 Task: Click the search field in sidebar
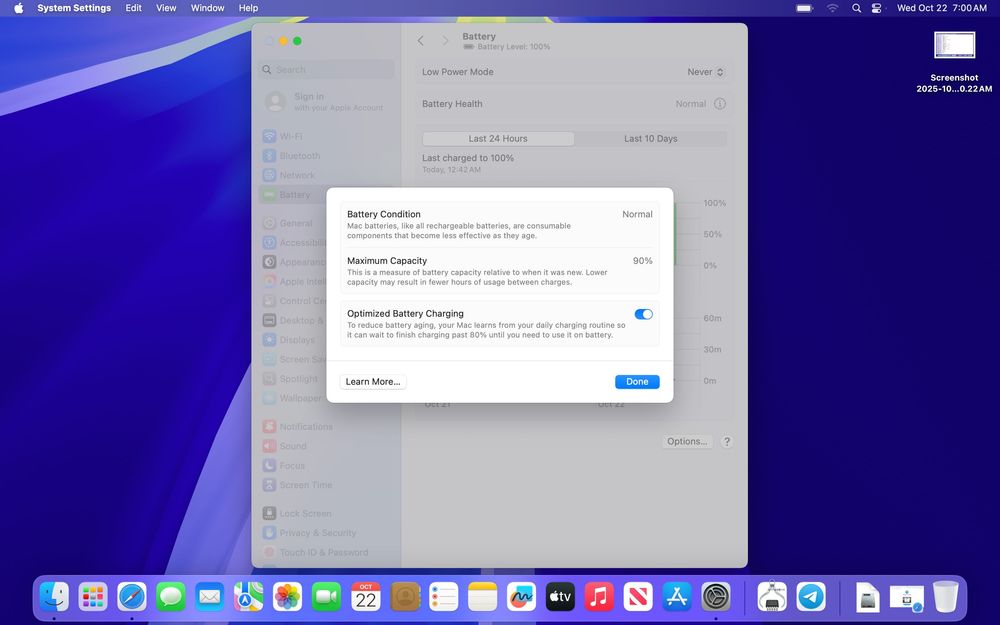327,70
